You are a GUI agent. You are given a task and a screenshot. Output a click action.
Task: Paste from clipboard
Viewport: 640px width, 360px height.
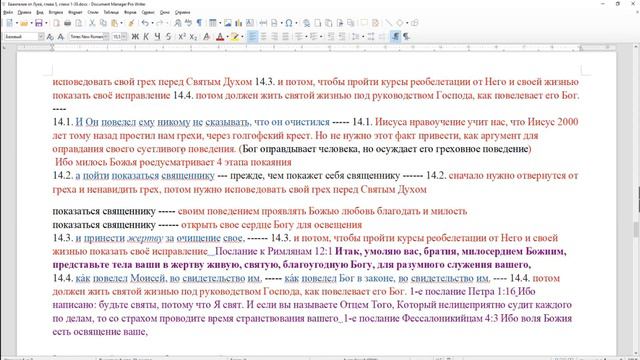point(114,23)
